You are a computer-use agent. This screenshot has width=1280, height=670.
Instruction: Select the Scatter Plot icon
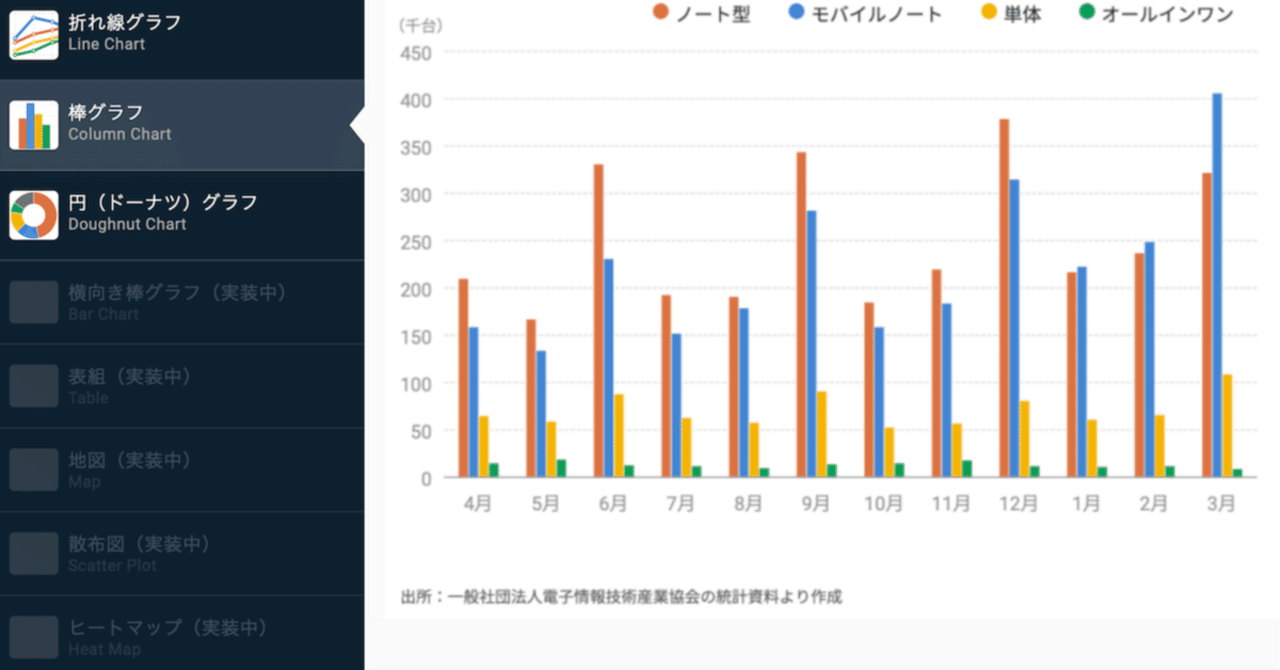[33, 552]
